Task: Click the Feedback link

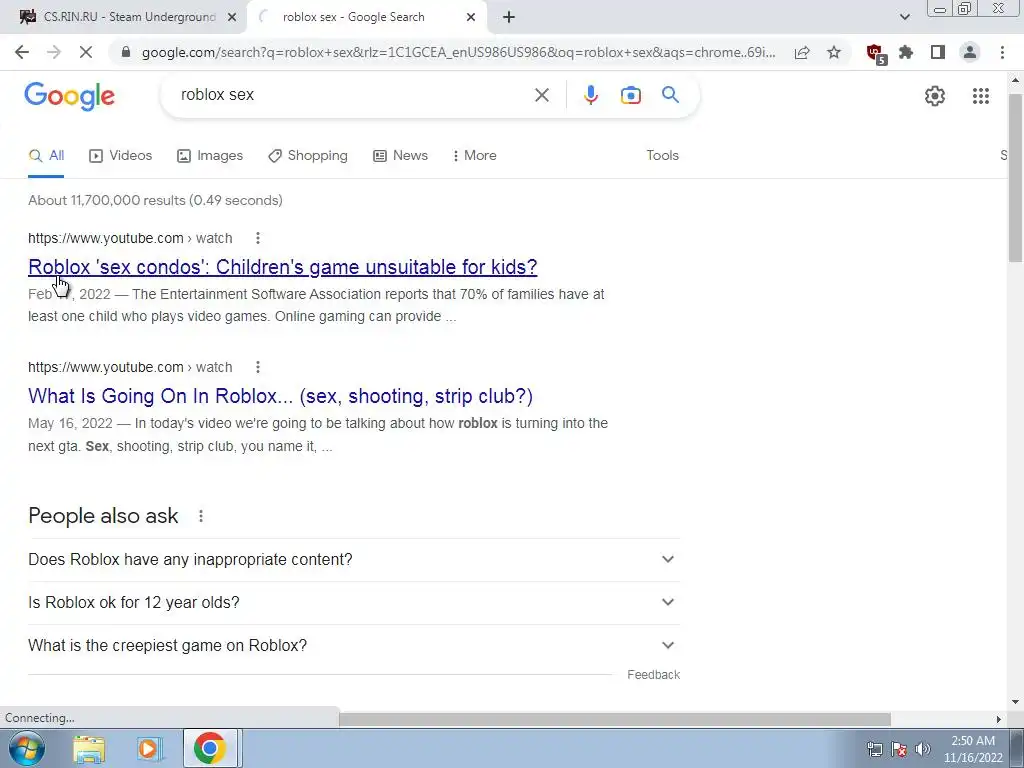Action: [653, 675]
